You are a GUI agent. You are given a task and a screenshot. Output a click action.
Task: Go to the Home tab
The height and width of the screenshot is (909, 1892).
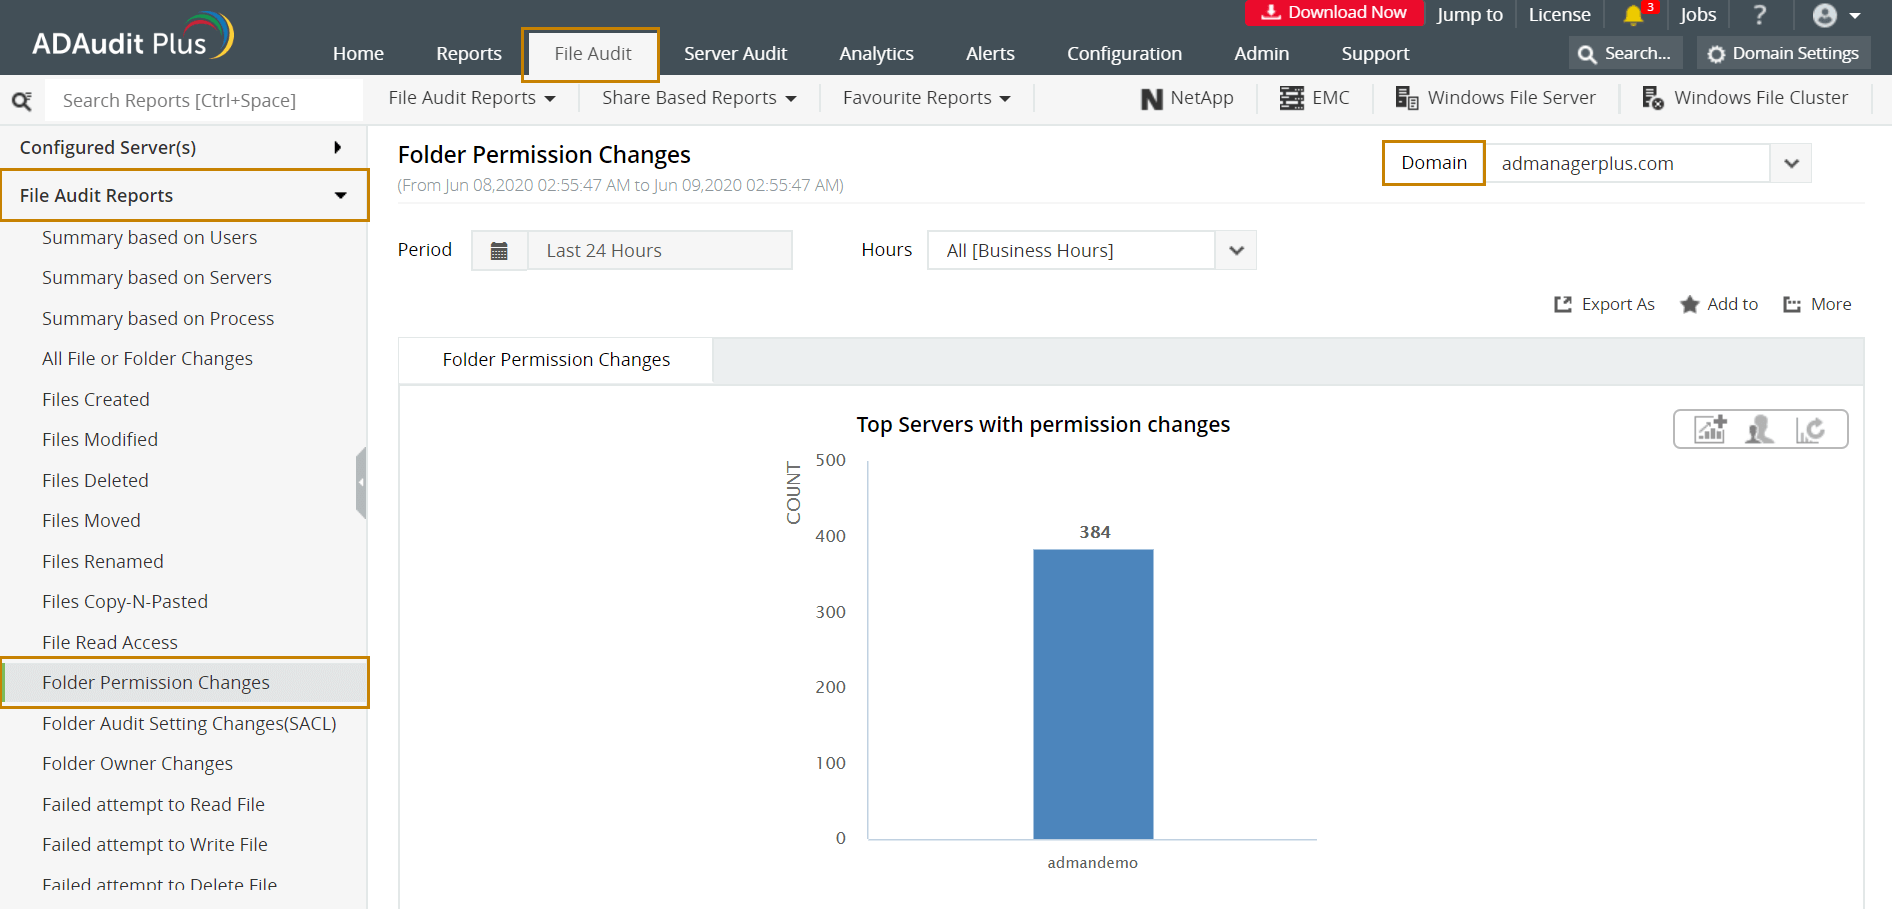[x=358, y=54]
